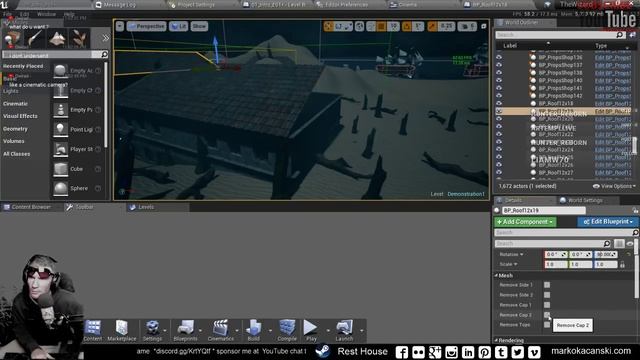Click Edit BP_Roof link for BP_Roof12x18
640x360 pixels.
click(613, 104)
